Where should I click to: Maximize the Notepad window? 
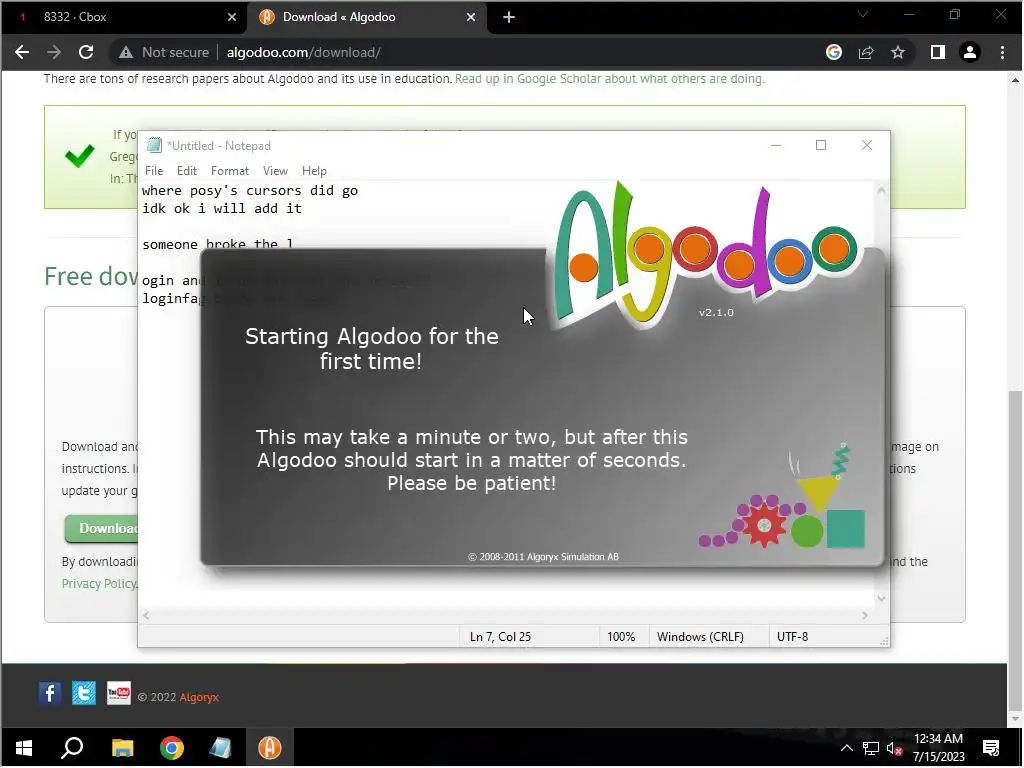point(821,146)
